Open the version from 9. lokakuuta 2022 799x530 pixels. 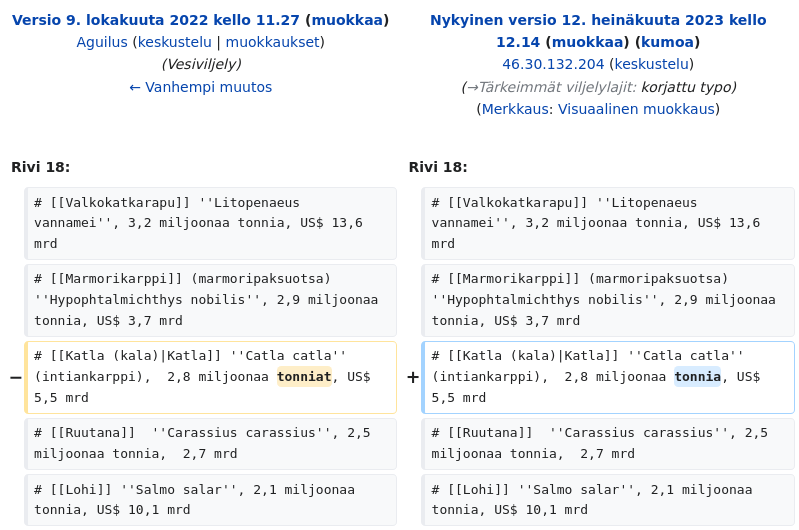pos(155,20)
